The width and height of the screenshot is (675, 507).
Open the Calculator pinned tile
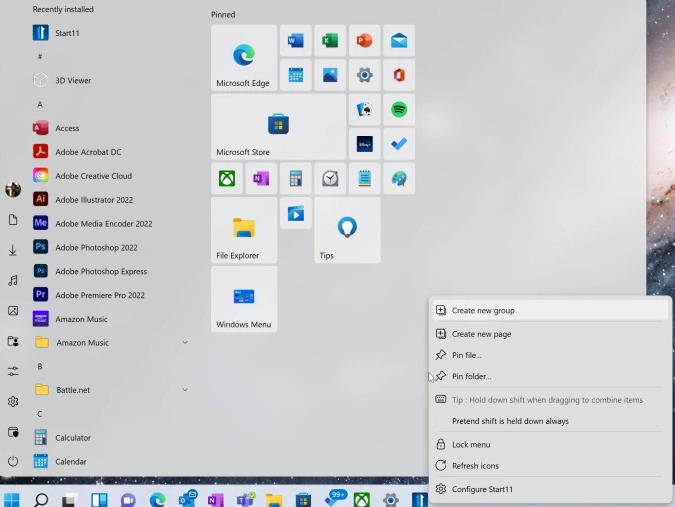[x=296, y=178]
